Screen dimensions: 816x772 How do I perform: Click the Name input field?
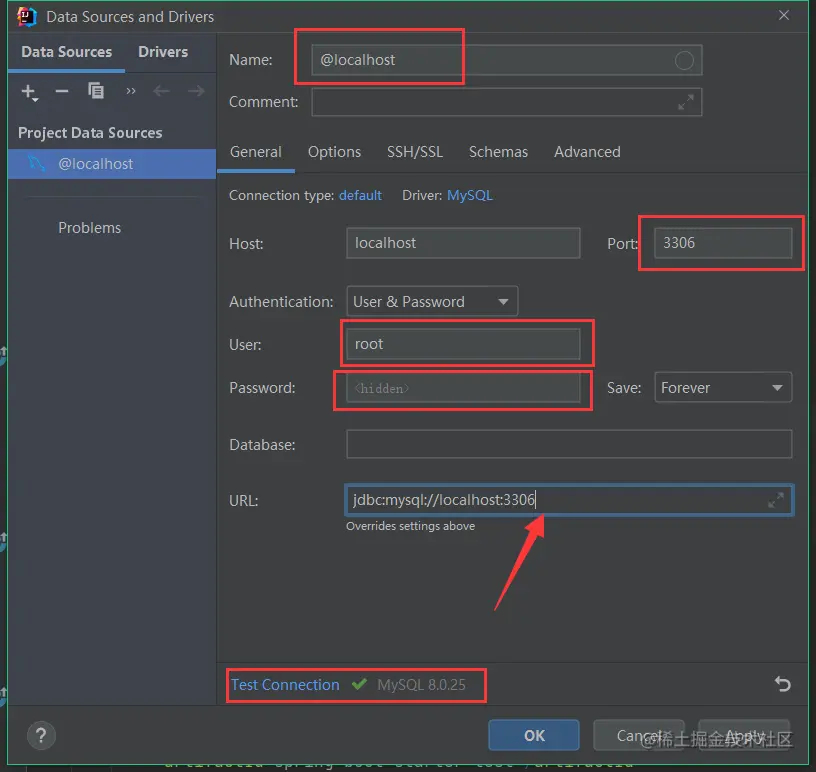point(506,60)
